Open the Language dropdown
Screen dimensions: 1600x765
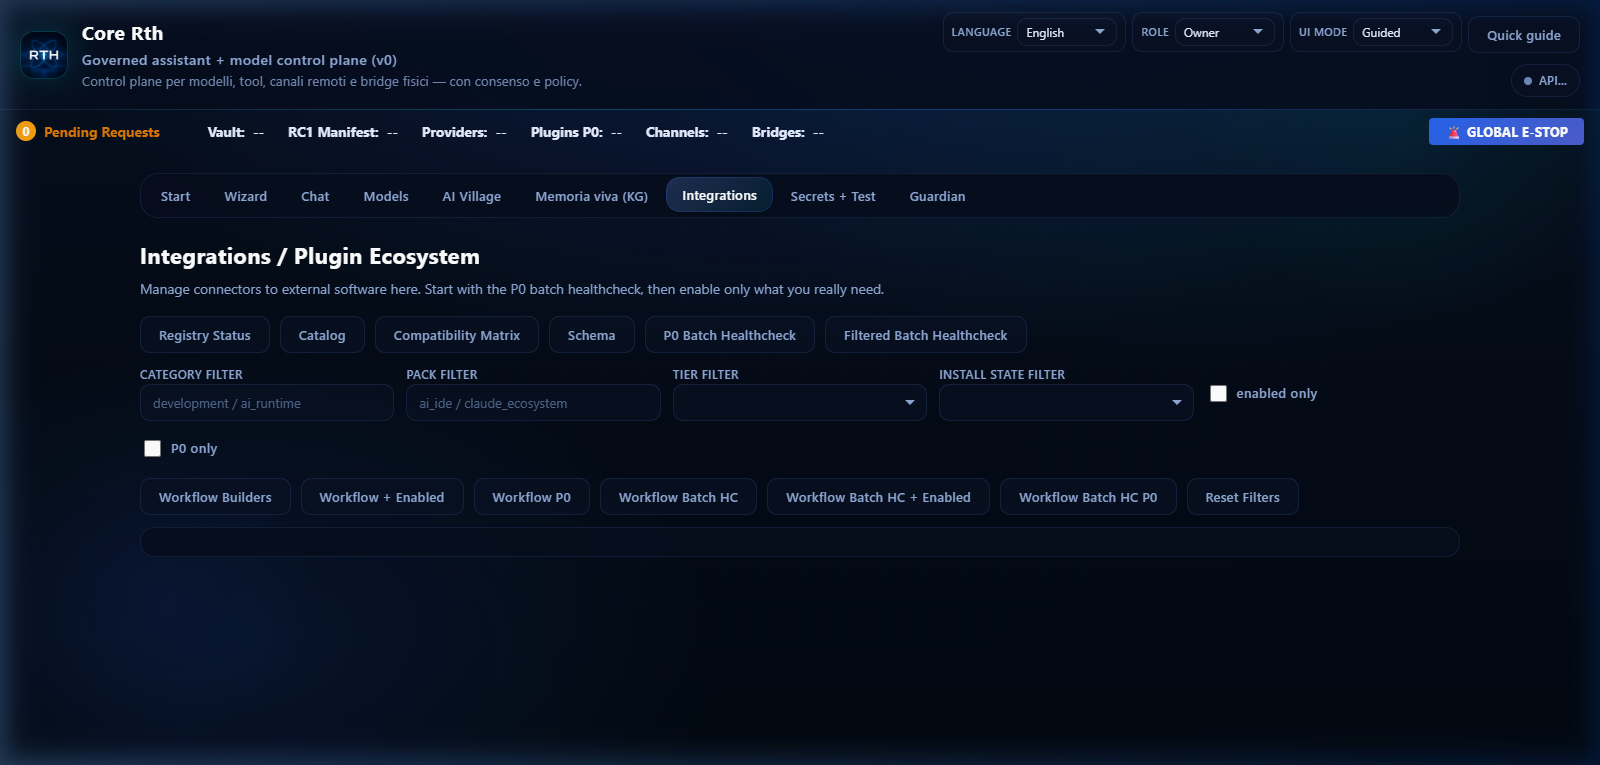(1067, 32)
